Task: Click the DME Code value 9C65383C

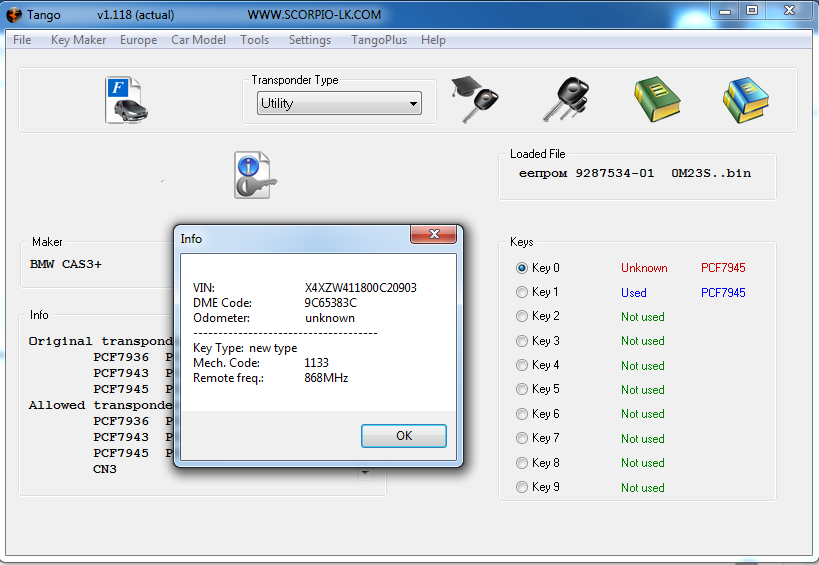Action: [331, 303]
